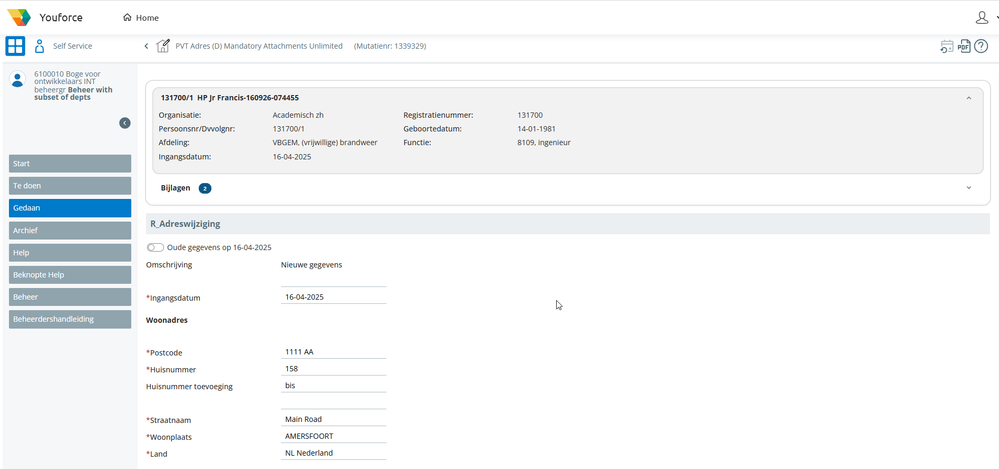Screen dimensions: 999x469
Task: Toggle Oude gegevens op 16-04-2025
Action: click(155, 247)
